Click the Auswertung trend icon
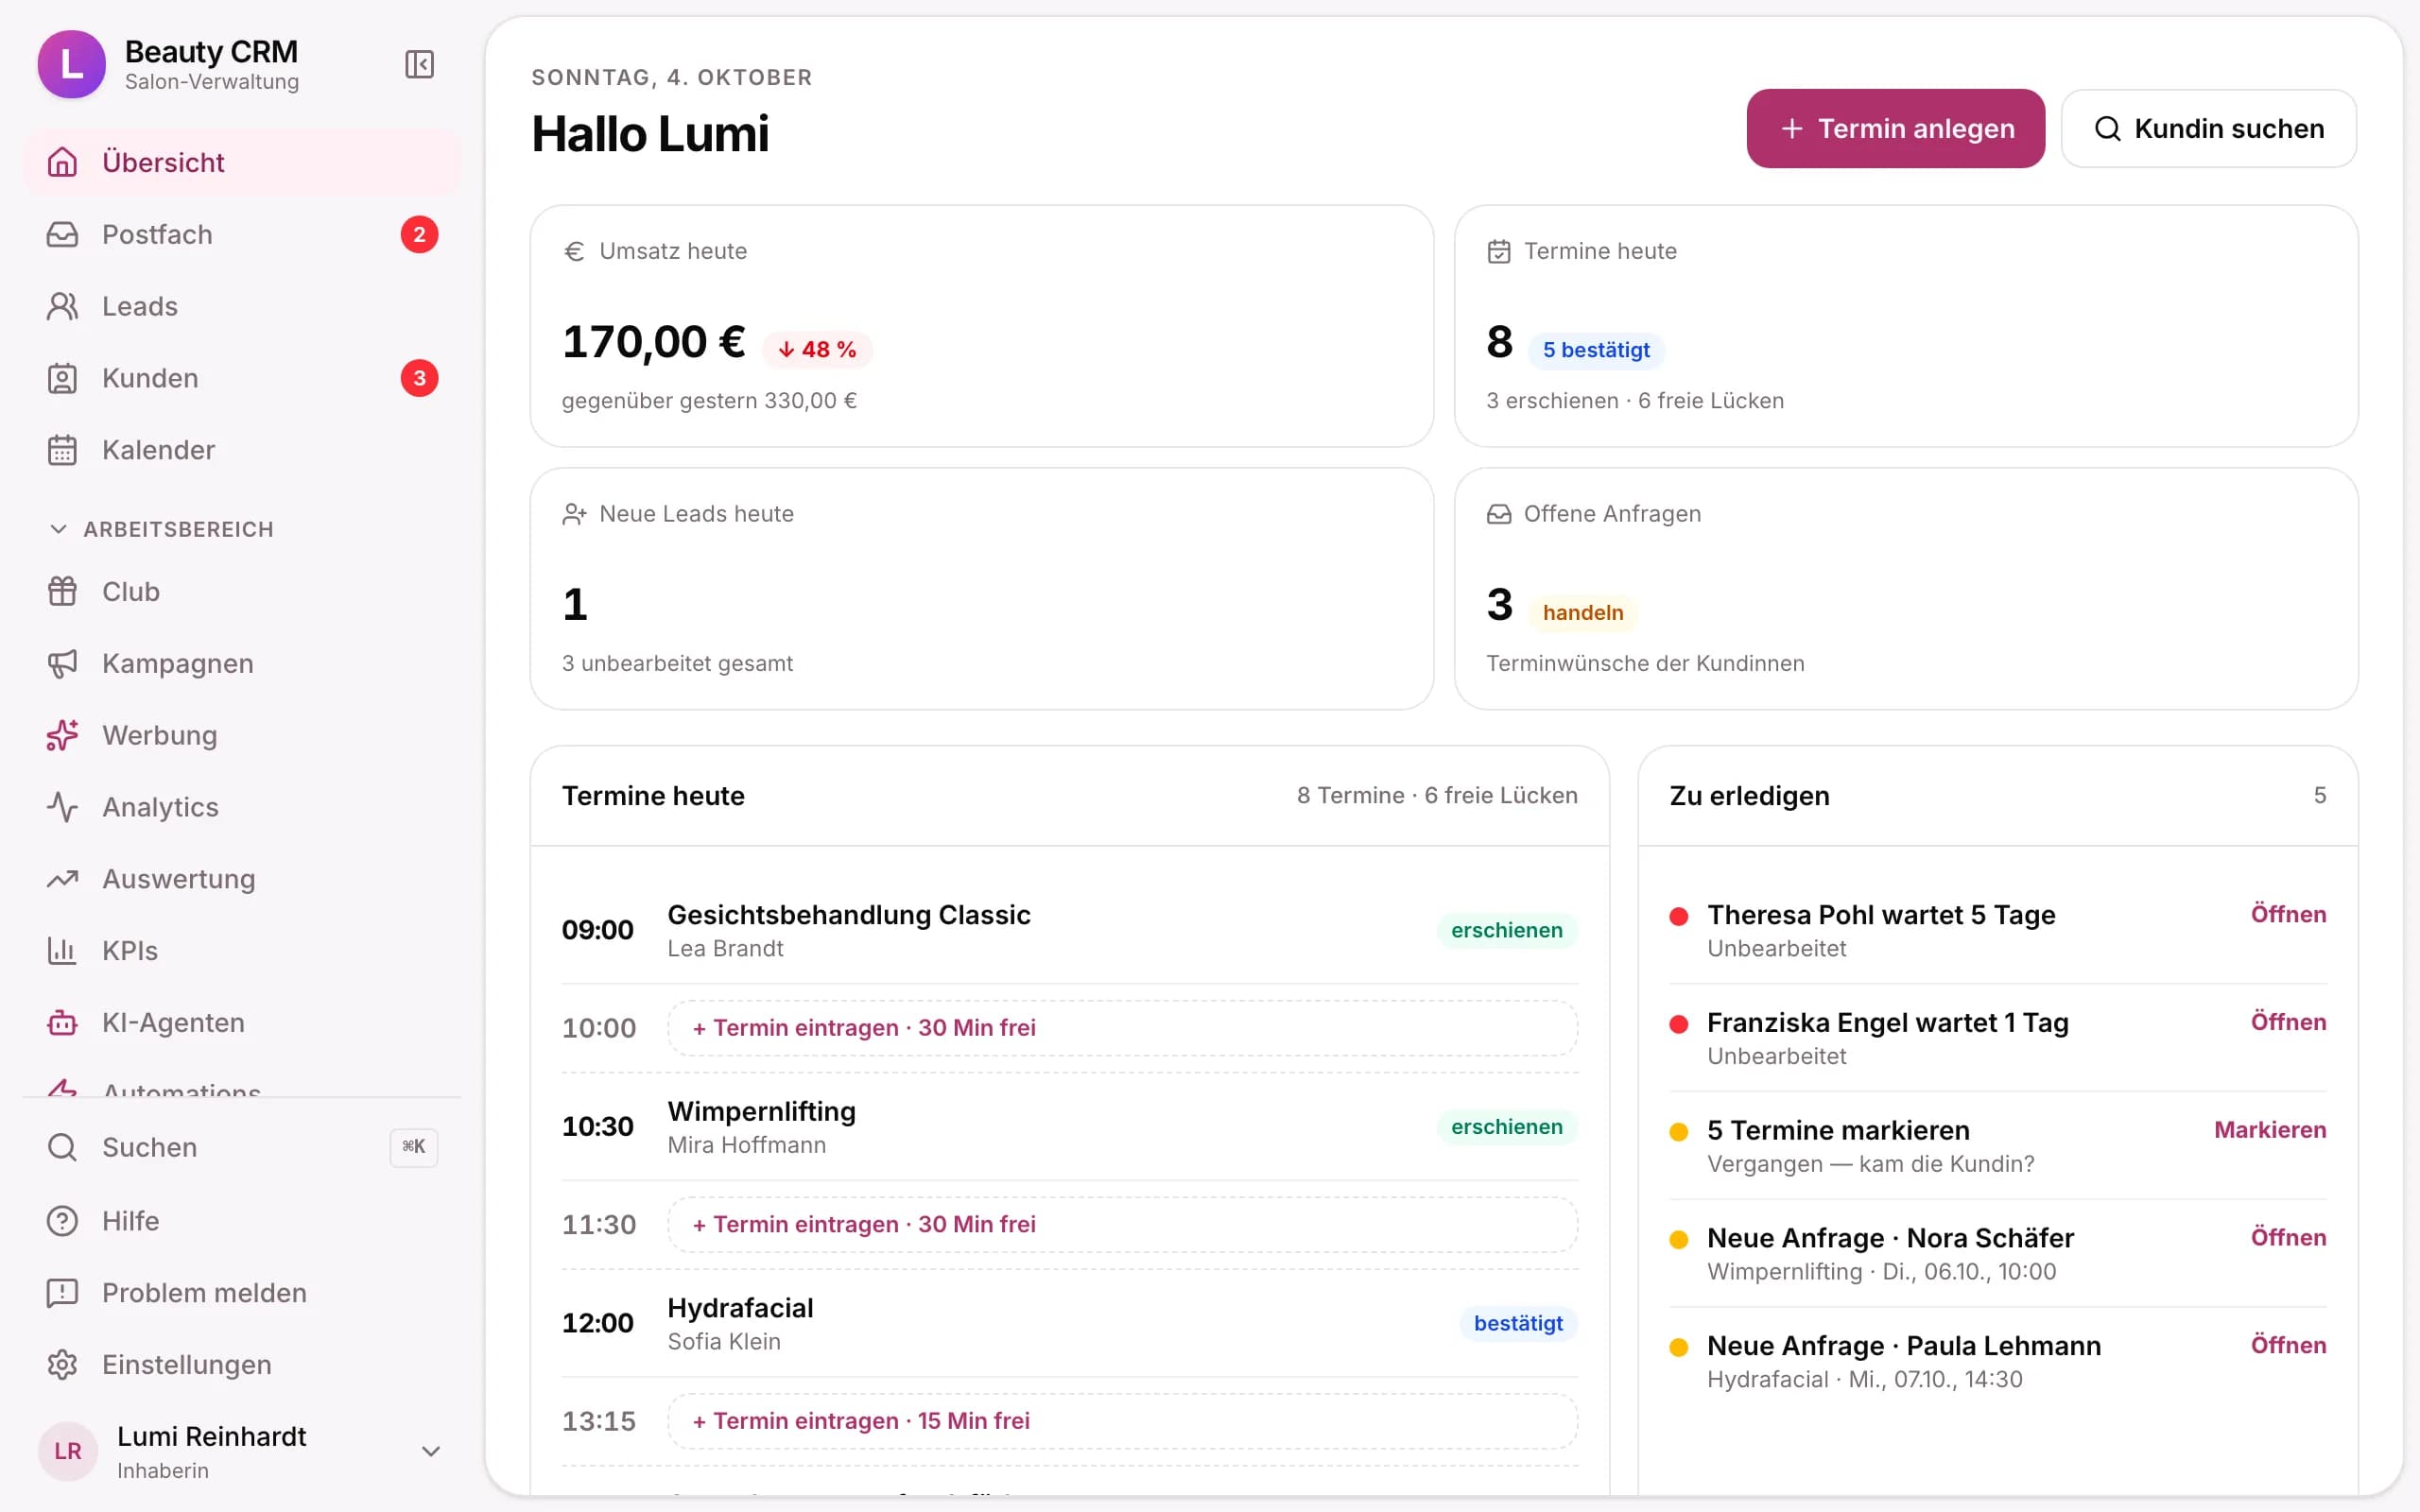Viewport: 2420px width, 1512px height. click(x=62, y=879)
